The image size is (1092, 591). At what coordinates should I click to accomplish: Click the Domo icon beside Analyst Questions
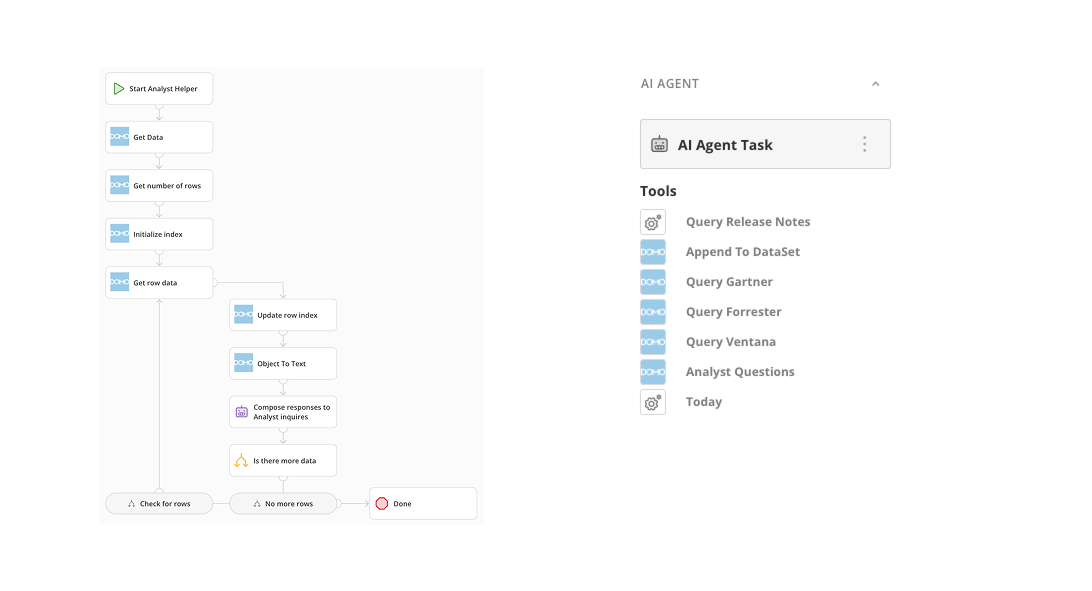[653, 372]
